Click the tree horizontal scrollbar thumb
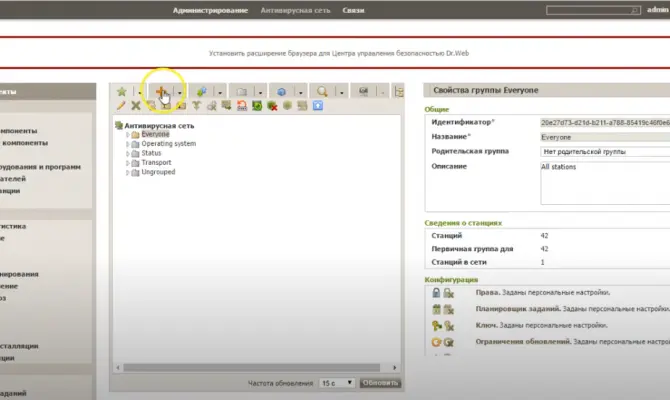Screen dimensions: 670x400 coord(251,368)
